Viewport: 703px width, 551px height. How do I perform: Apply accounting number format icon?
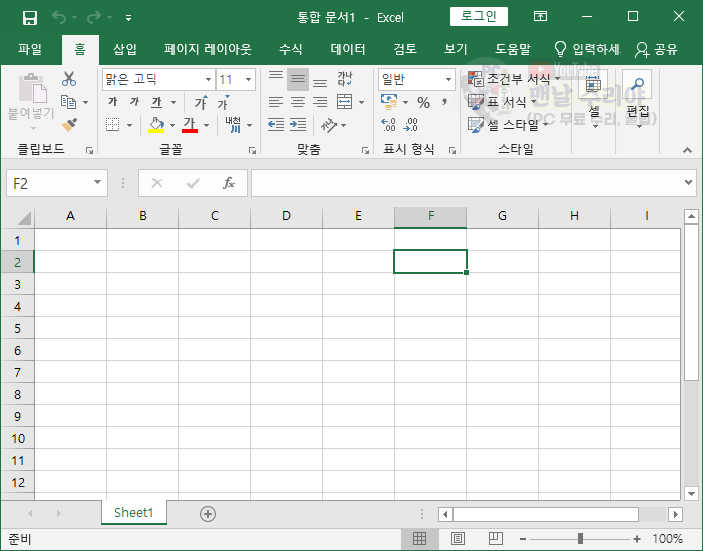[388, 102]
